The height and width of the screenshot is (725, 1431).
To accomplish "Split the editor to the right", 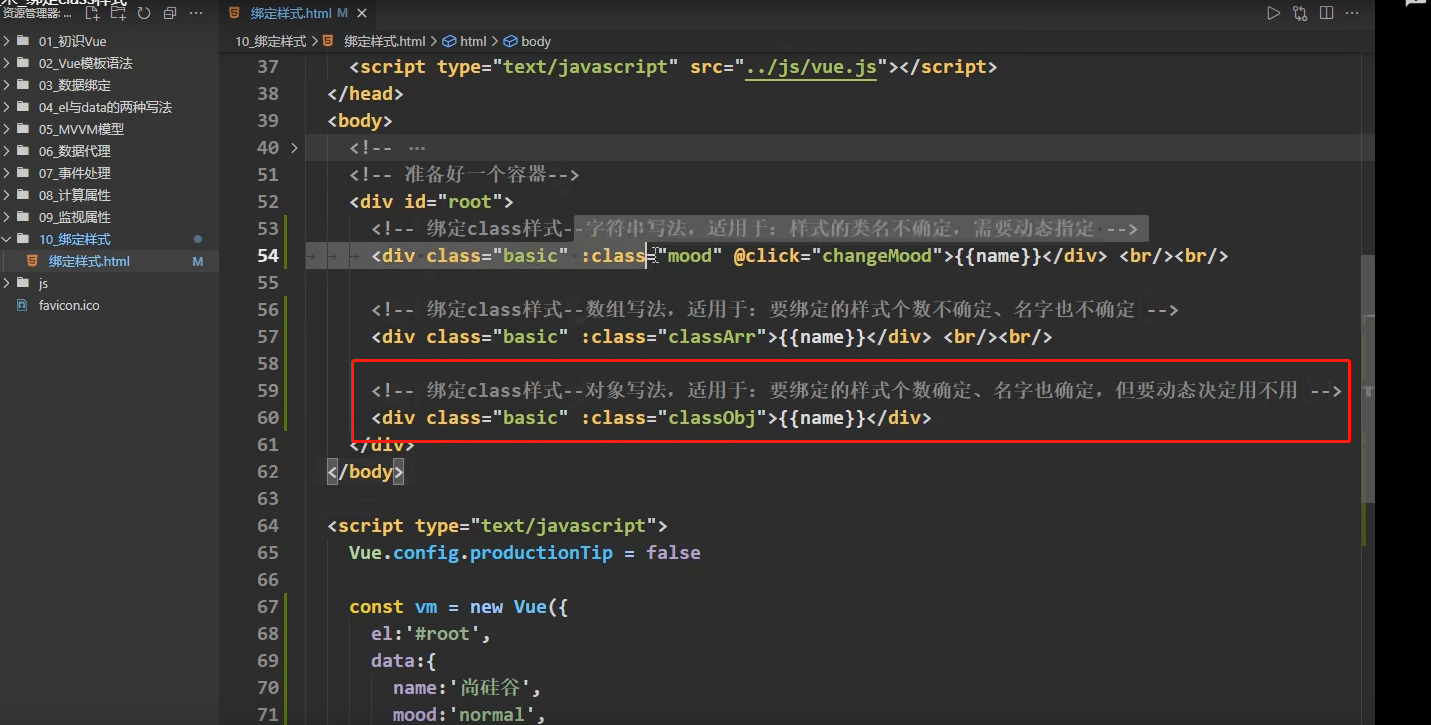I will 1326,14.
